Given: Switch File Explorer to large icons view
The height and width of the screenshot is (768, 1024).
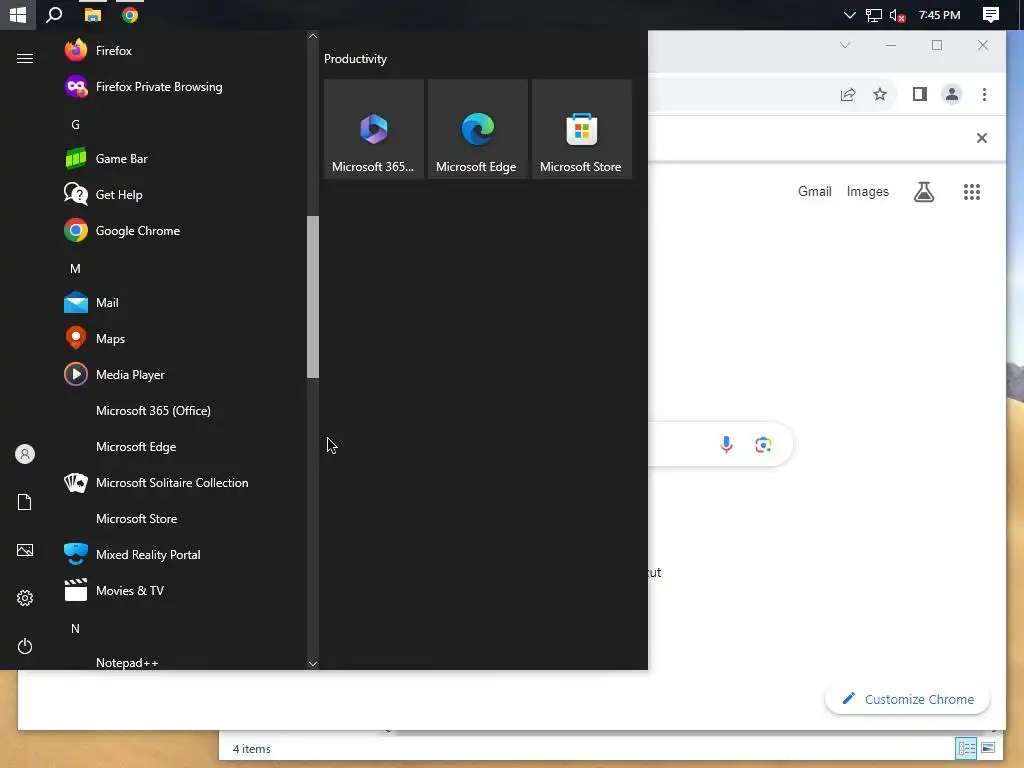Looking at the screenshot, I should click(x=988, y=748).
